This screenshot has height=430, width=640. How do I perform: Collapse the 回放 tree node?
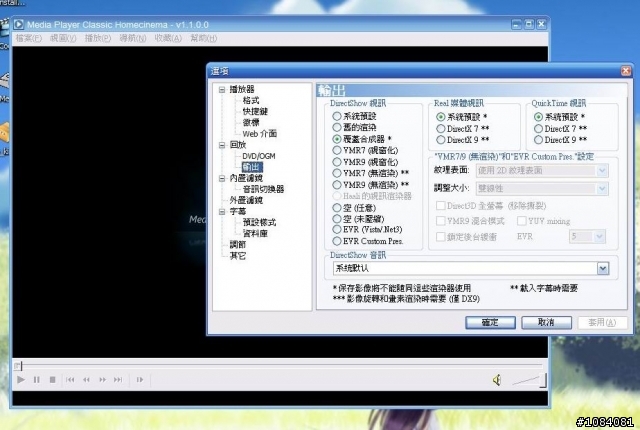pos(222,145)
